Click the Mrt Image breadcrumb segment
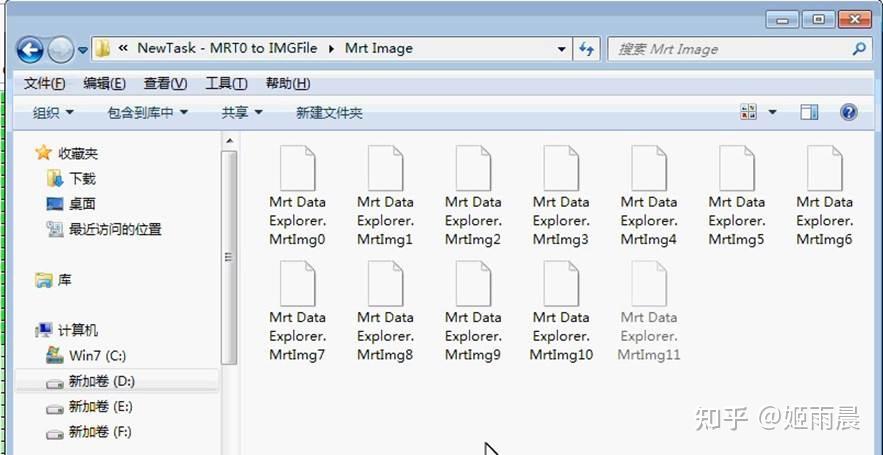883x455 pixels. (378, 48)
